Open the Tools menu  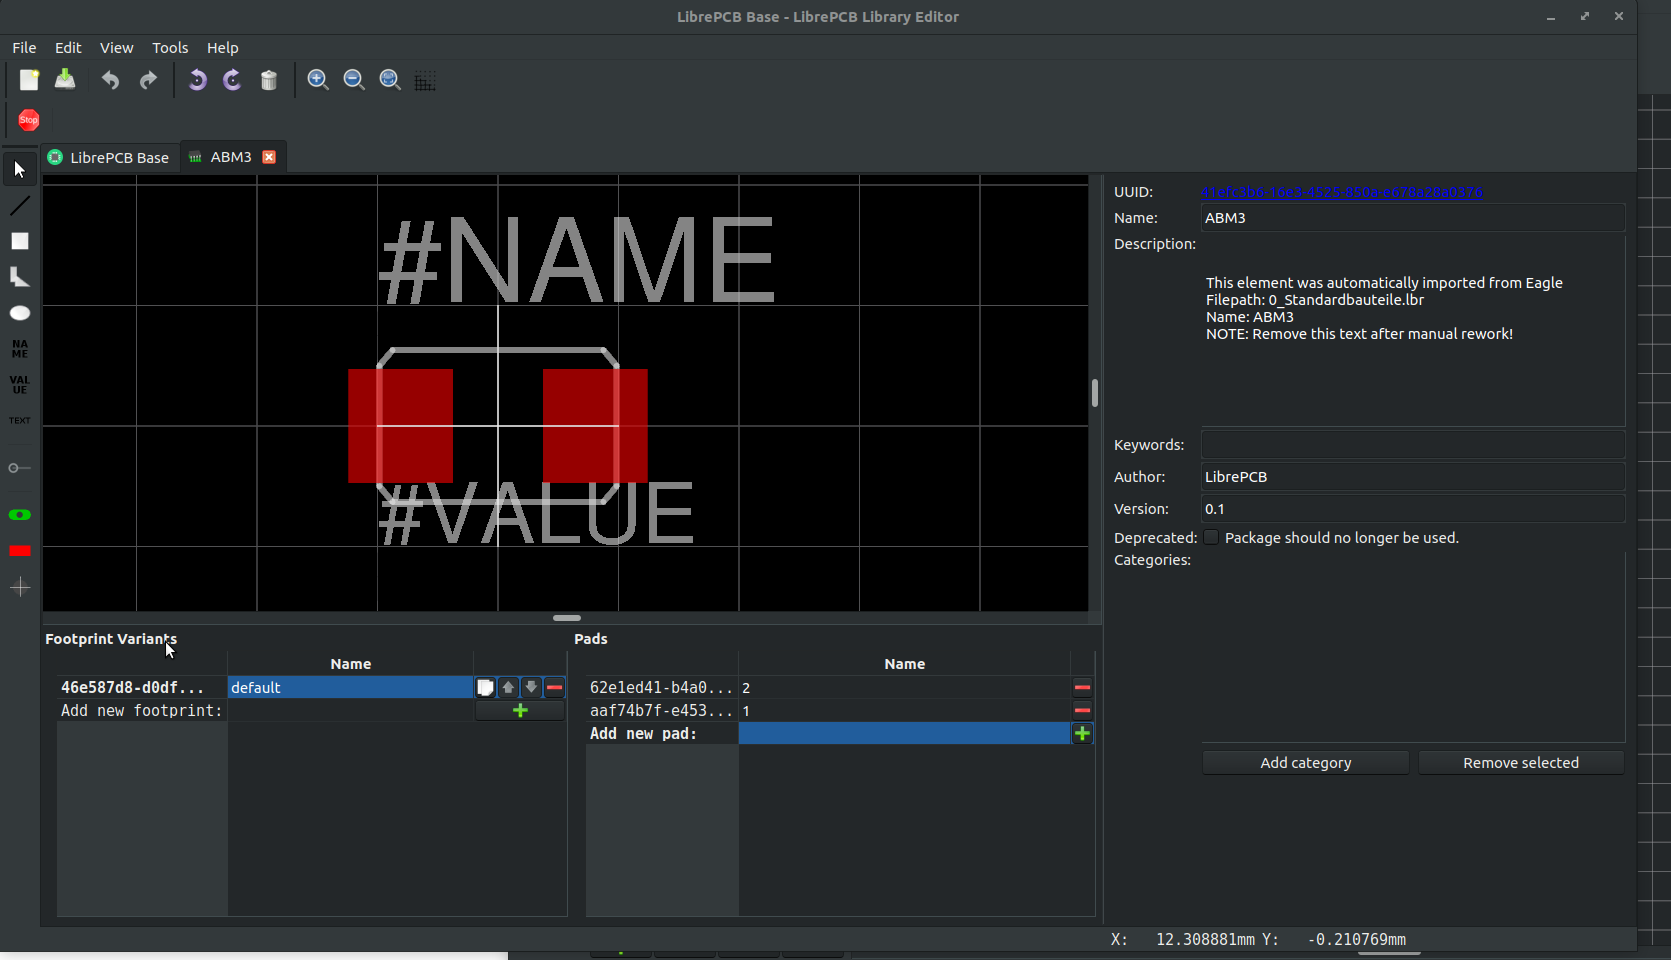click(x=170, y=47)
